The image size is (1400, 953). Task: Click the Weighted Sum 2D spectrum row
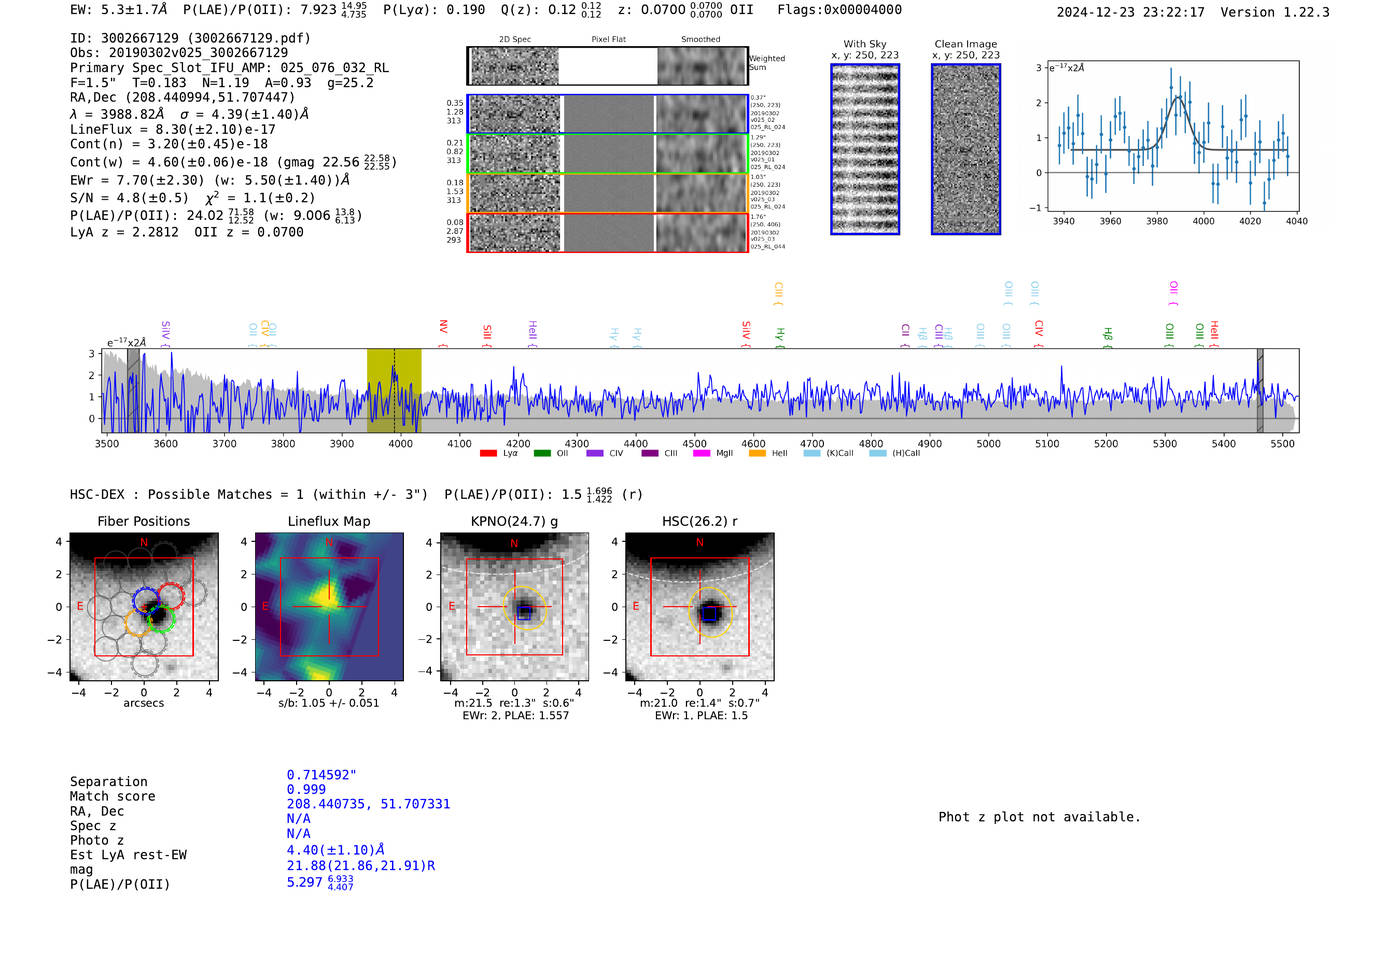point(607,66)
